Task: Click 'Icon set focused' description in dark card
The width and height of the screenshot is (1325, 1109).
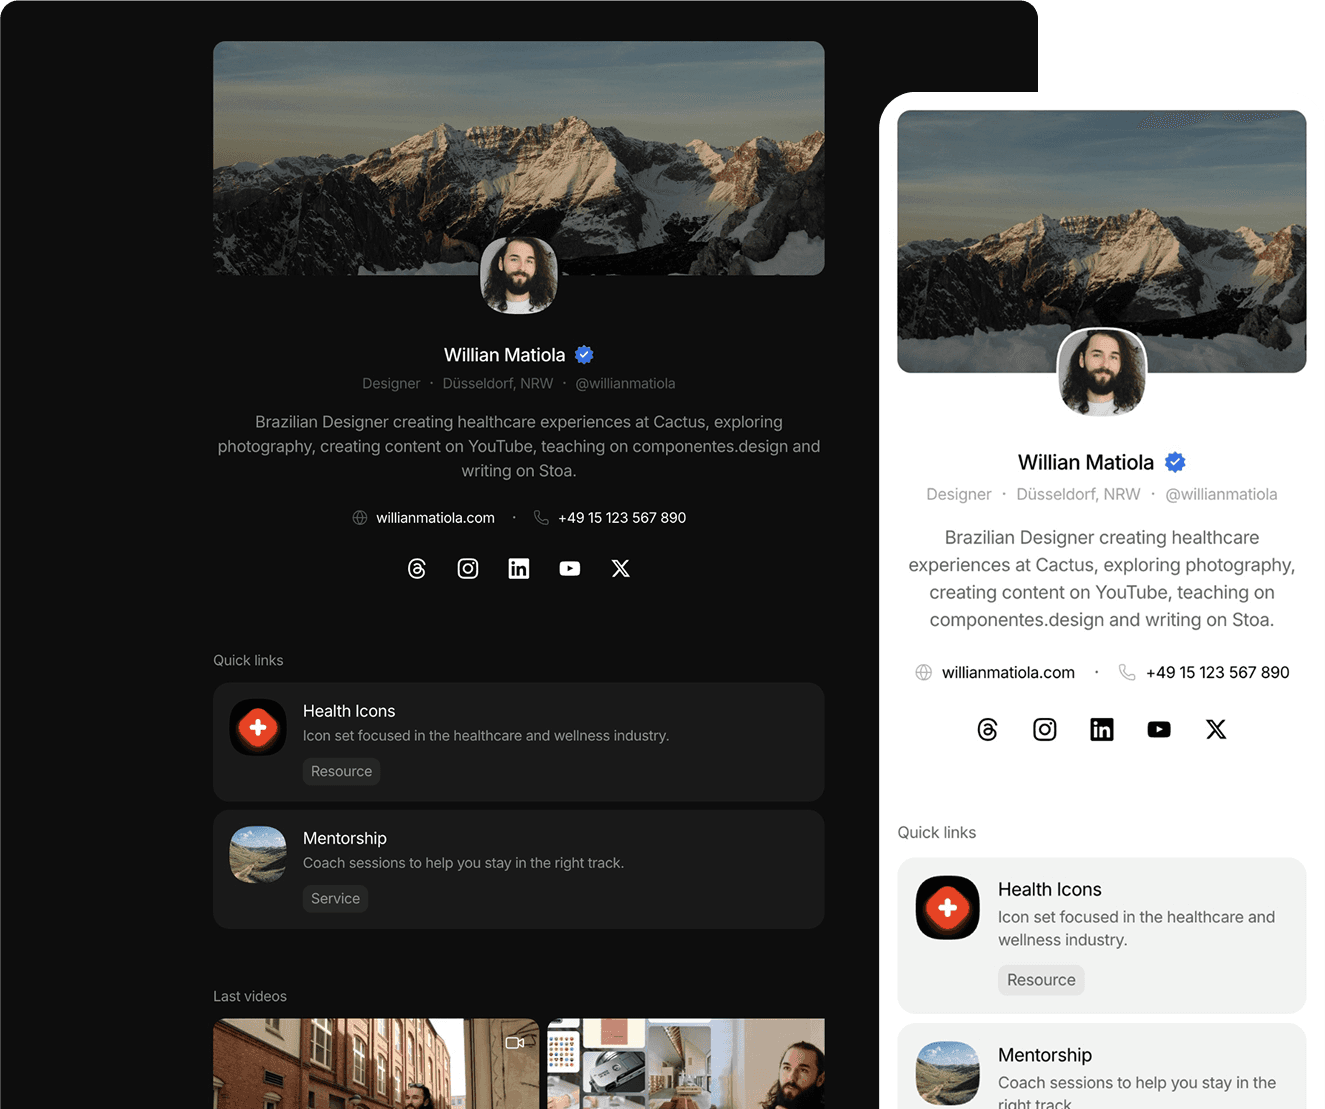Action: tap(486, 736)
